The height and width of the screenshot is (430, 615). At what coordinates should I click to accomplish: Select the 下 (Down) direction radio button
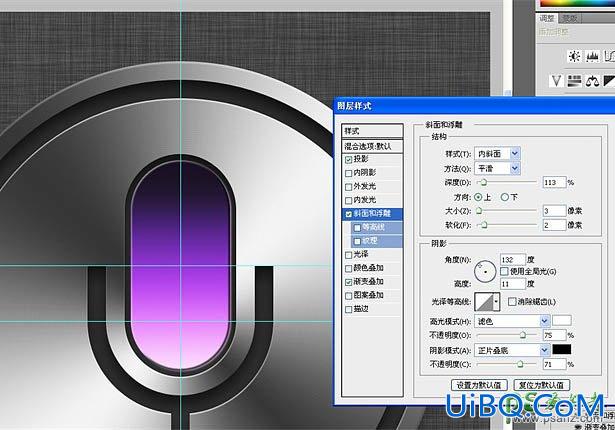point(505,197)
